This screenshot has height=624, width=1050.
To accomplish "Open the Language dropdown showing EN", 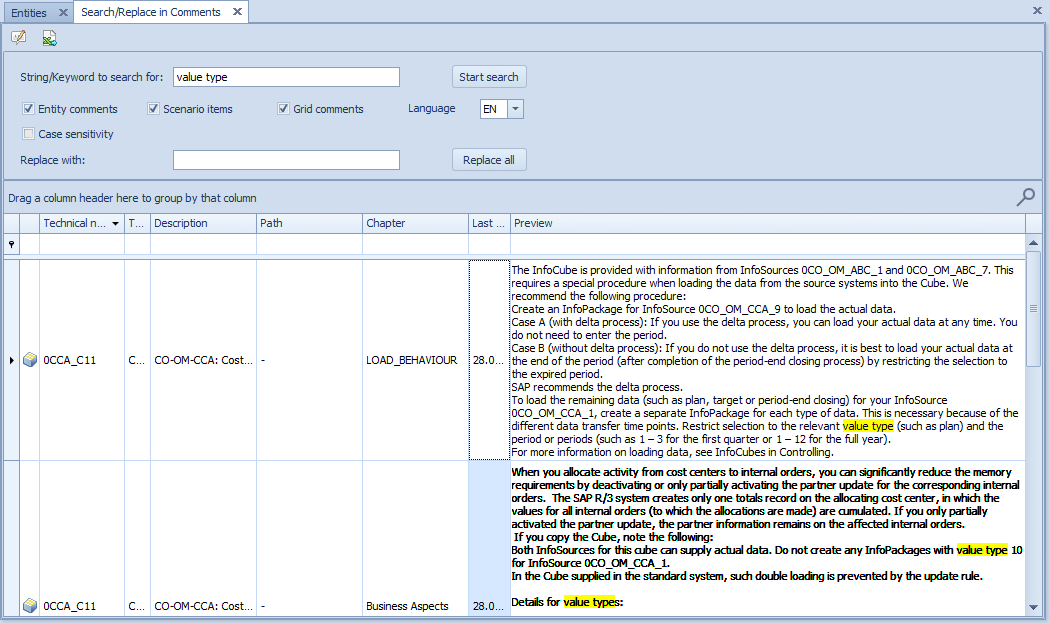I will coord(515,109).
